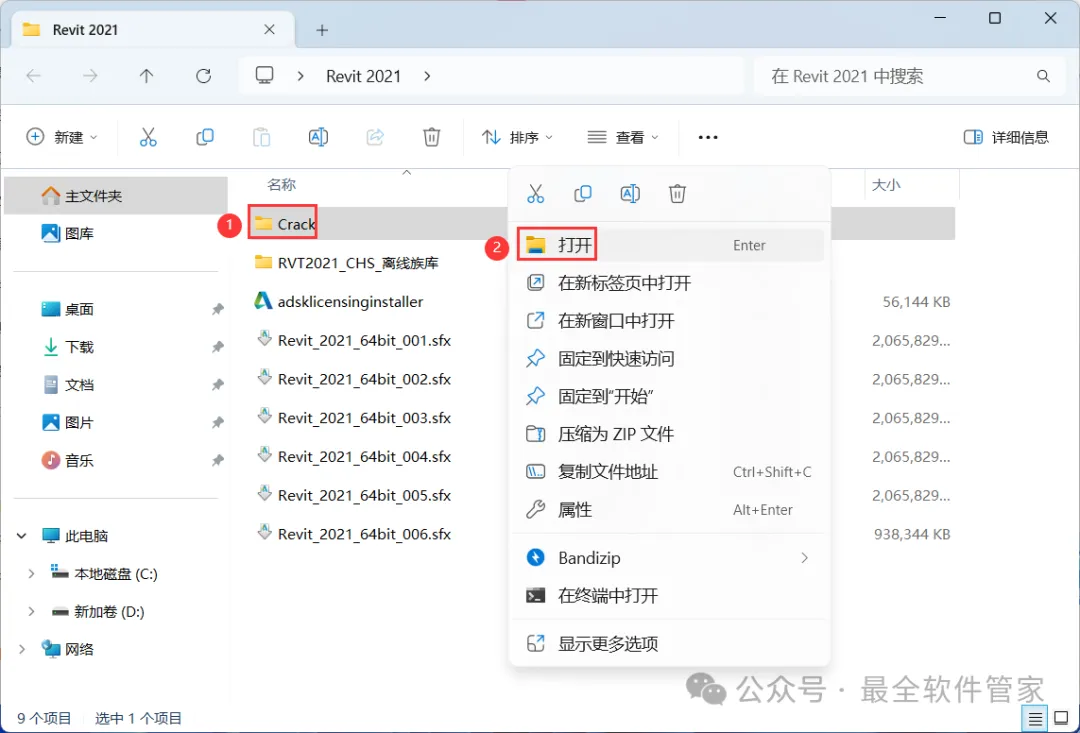The height and width of the screenshot is (733, 1080).
Task: Open the see-more ellipsis menu
Action: coord(708,137)
